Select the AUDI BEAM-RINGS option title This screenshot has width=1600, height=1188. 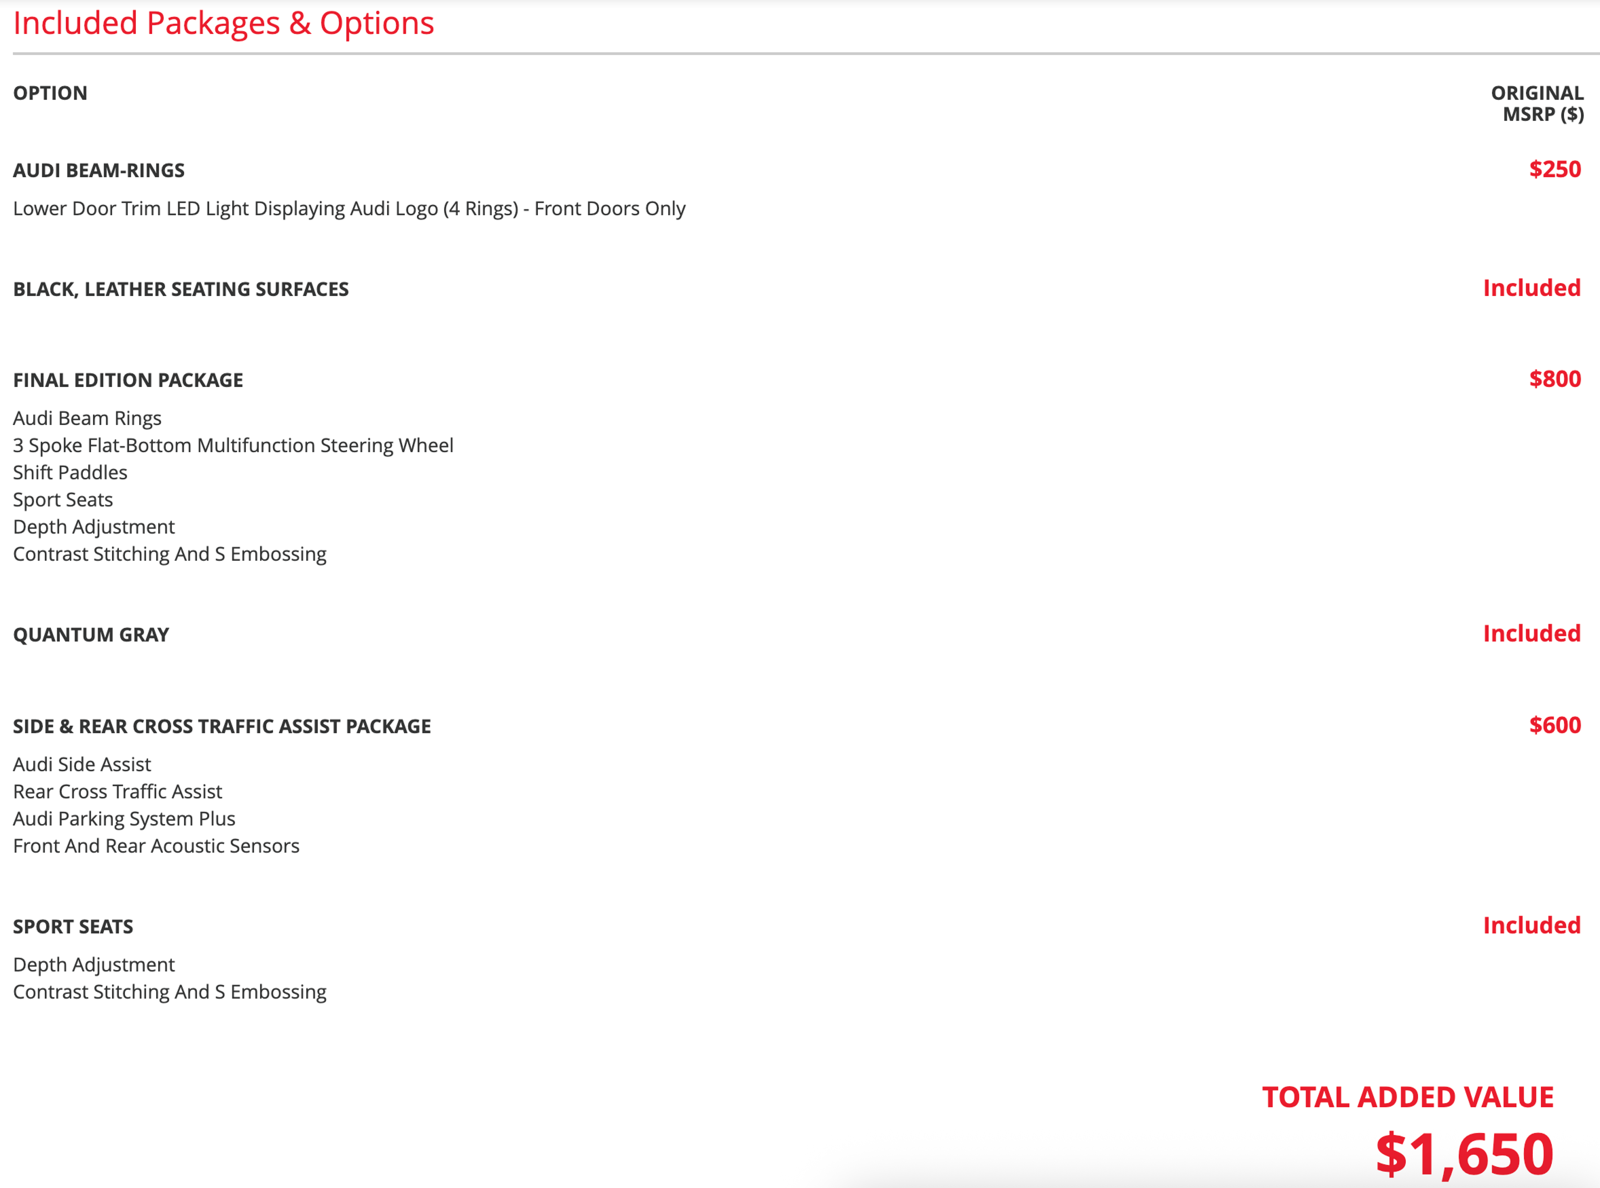click(x=98, y=170)
